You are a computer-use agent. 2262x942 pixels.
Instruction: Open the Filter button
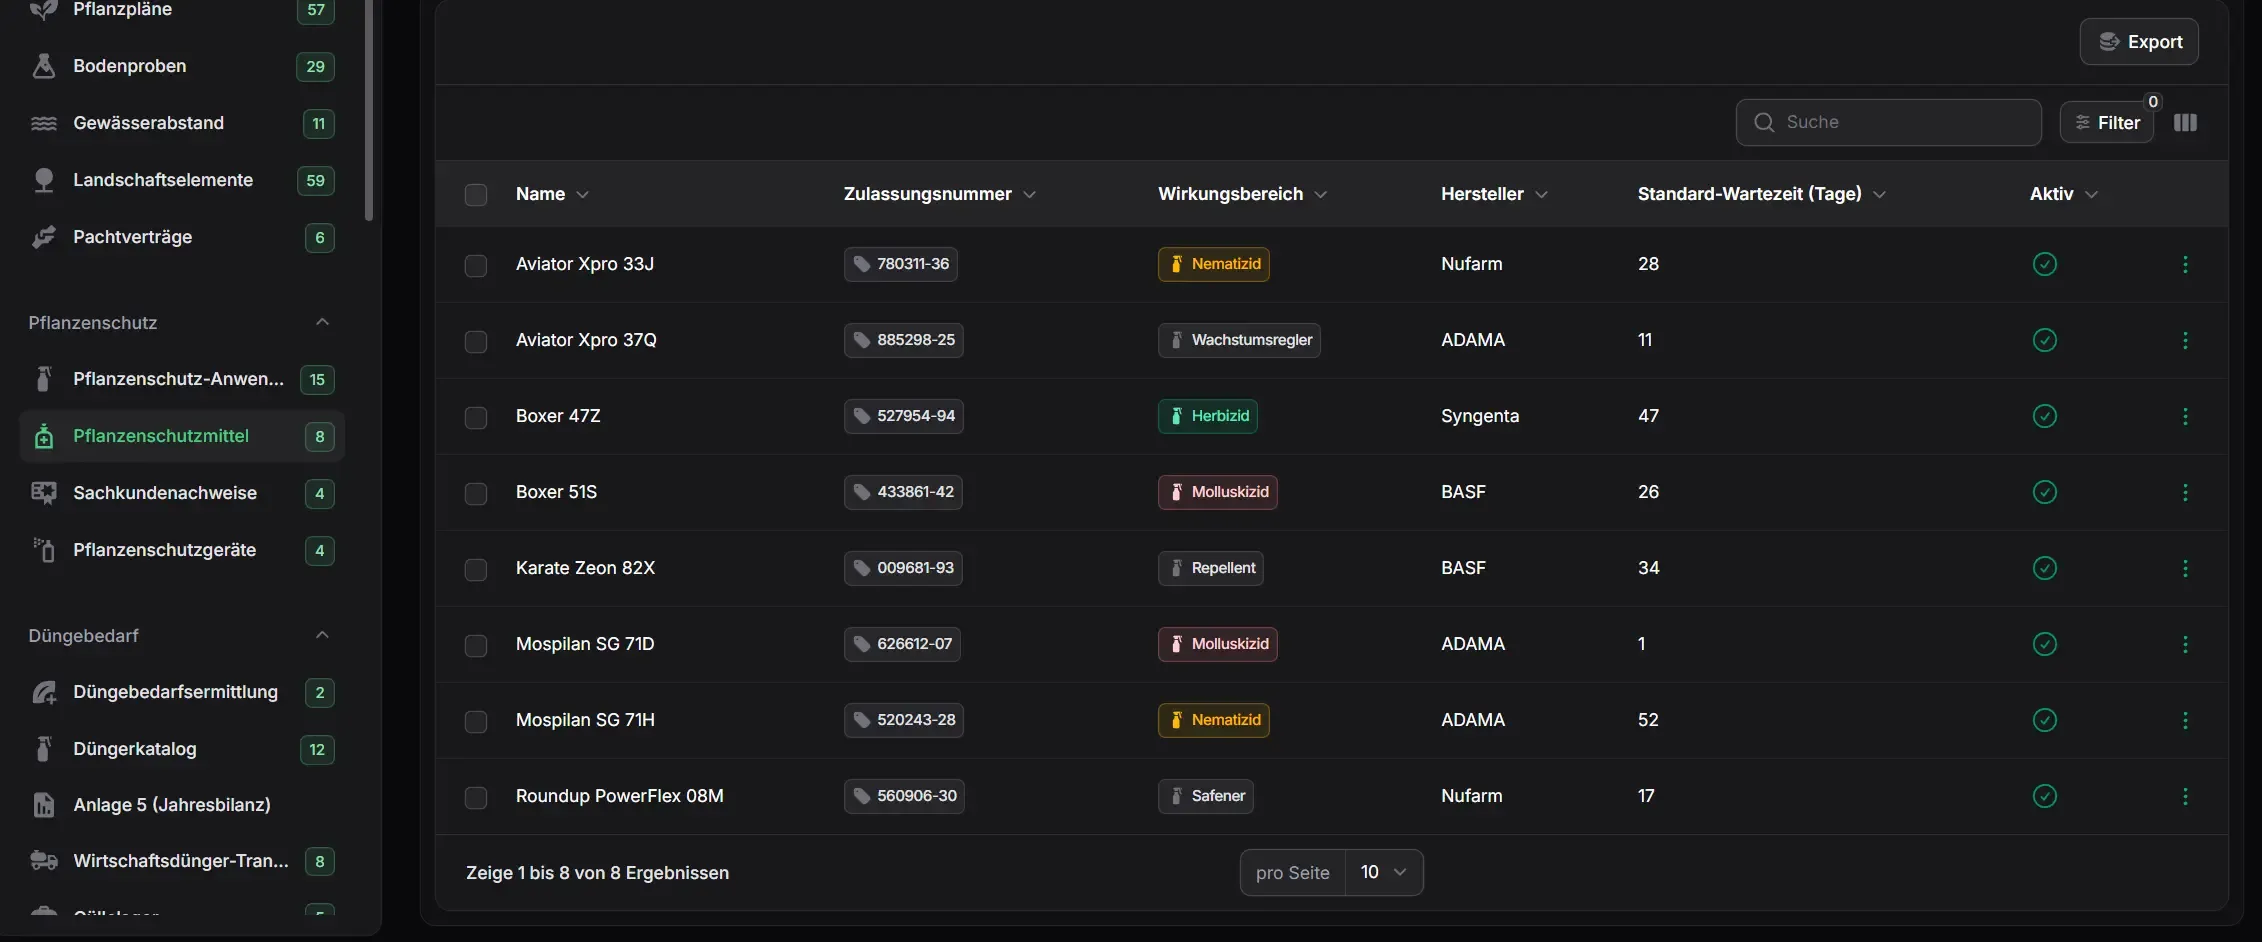[x=2107, y=122]
